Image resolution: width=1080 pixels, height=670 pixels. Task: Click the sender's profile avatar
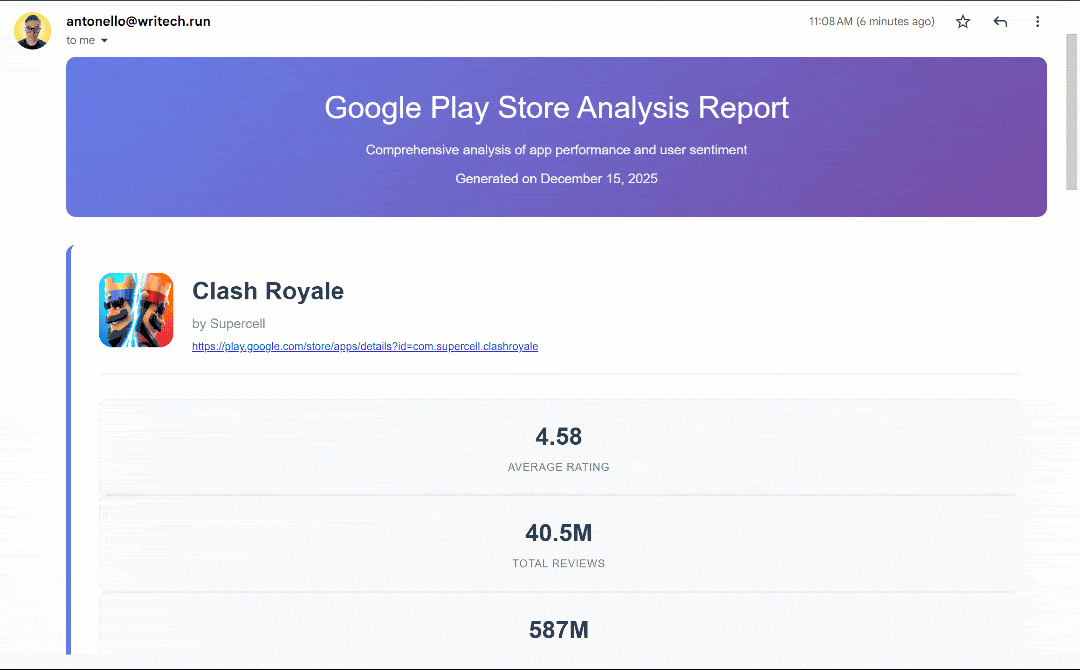32,30
